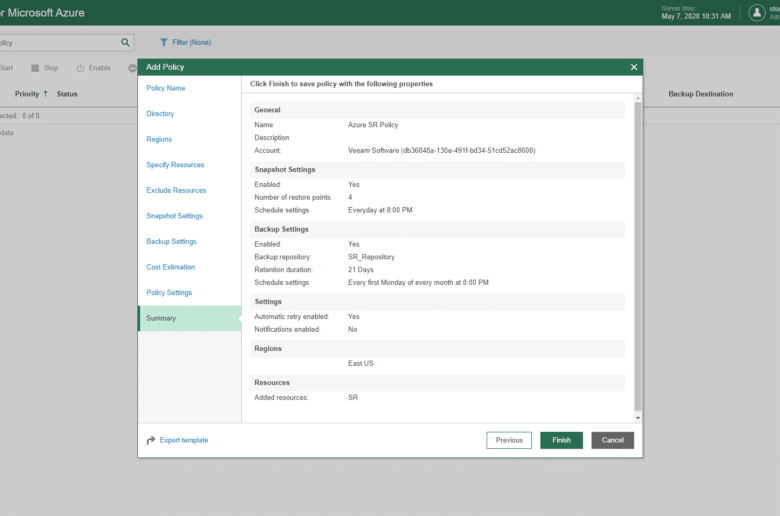Click the Filter (None) link

tap(192, 42)
